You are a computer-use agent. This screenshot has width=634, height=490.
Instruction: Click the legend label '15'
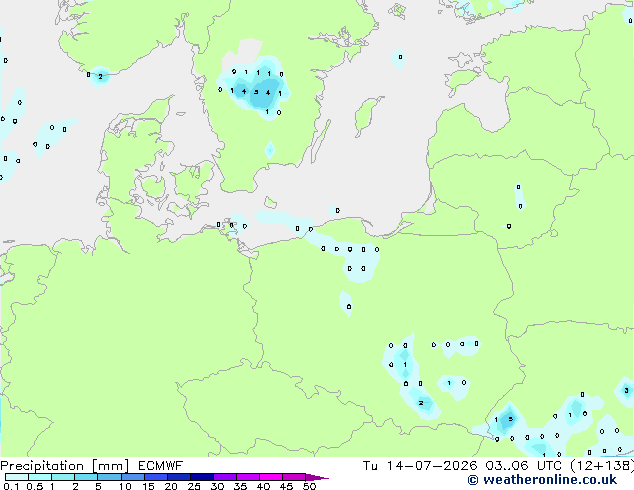click(148, 486)
